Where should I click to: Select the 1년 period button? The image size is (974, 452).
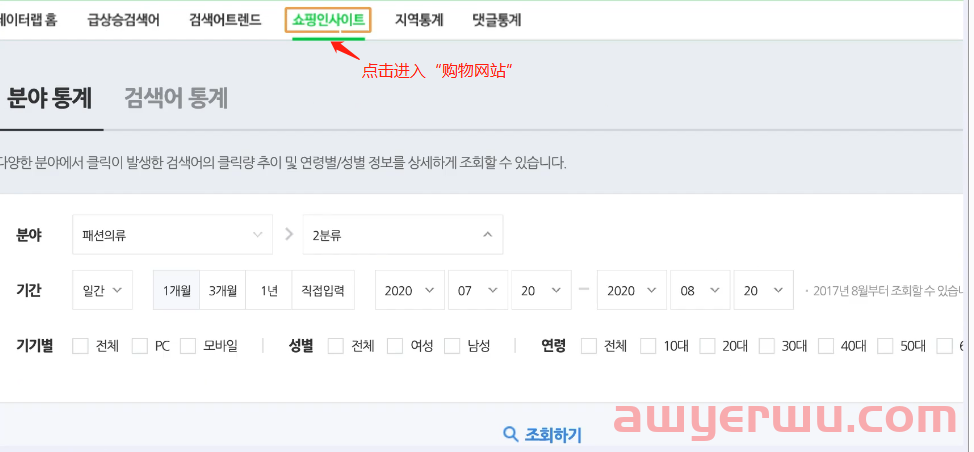pos(269,290)
